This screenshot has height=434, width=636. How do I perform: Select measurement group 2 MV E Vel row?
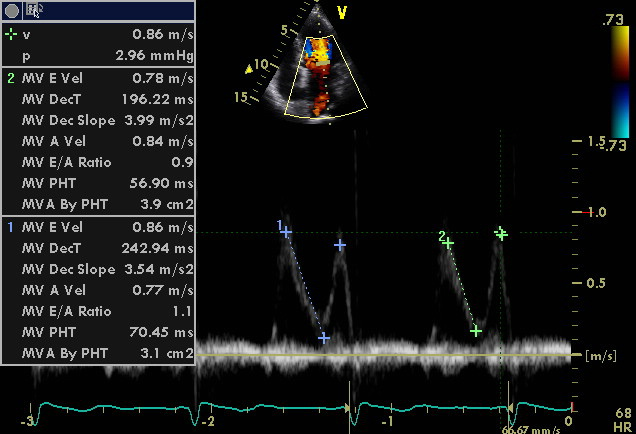click(x=100, y=78)
